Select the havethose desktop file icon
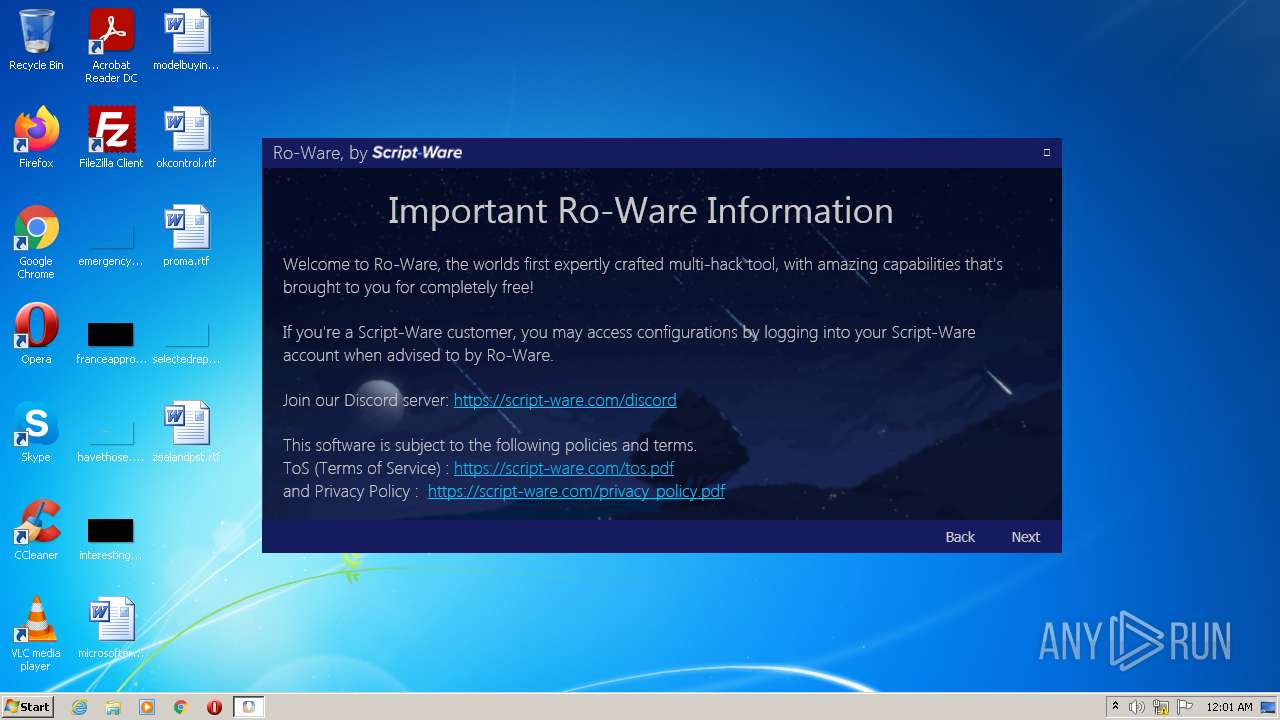This screenshot has height=720, width=1280. (x=111, y=442)
